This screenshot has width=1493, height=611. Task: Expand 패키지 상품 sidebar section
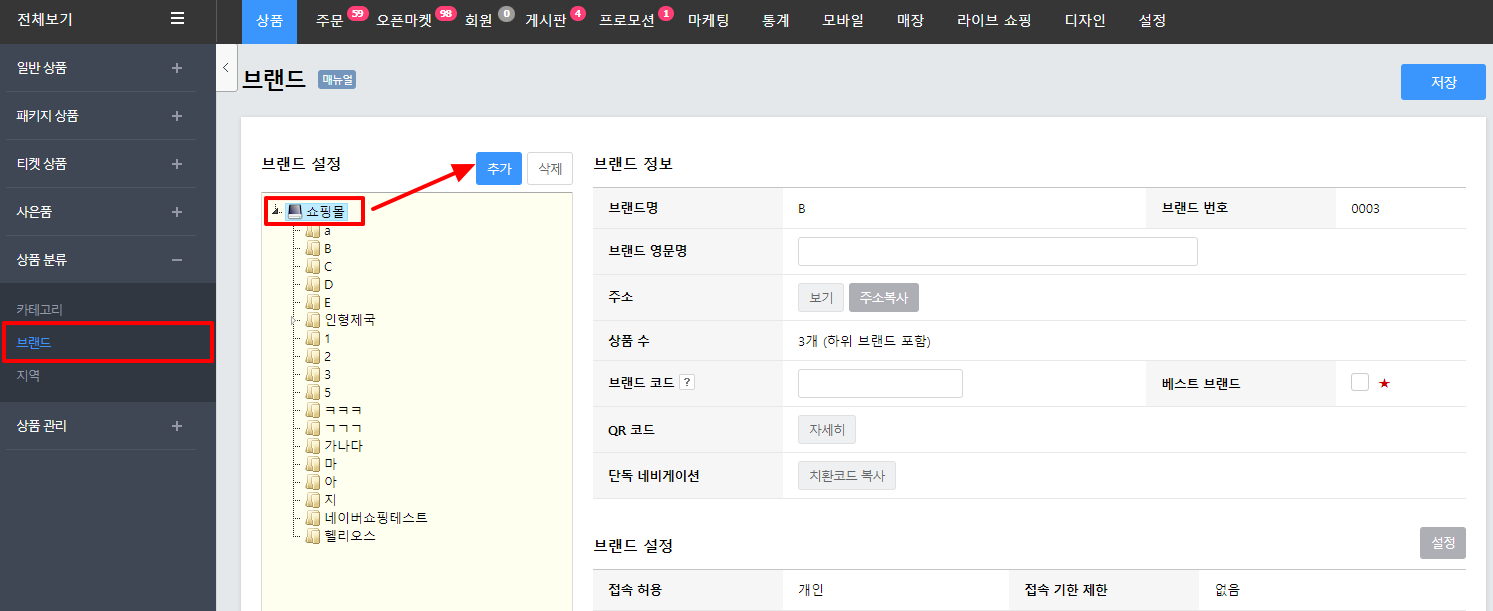pos(177,116)
